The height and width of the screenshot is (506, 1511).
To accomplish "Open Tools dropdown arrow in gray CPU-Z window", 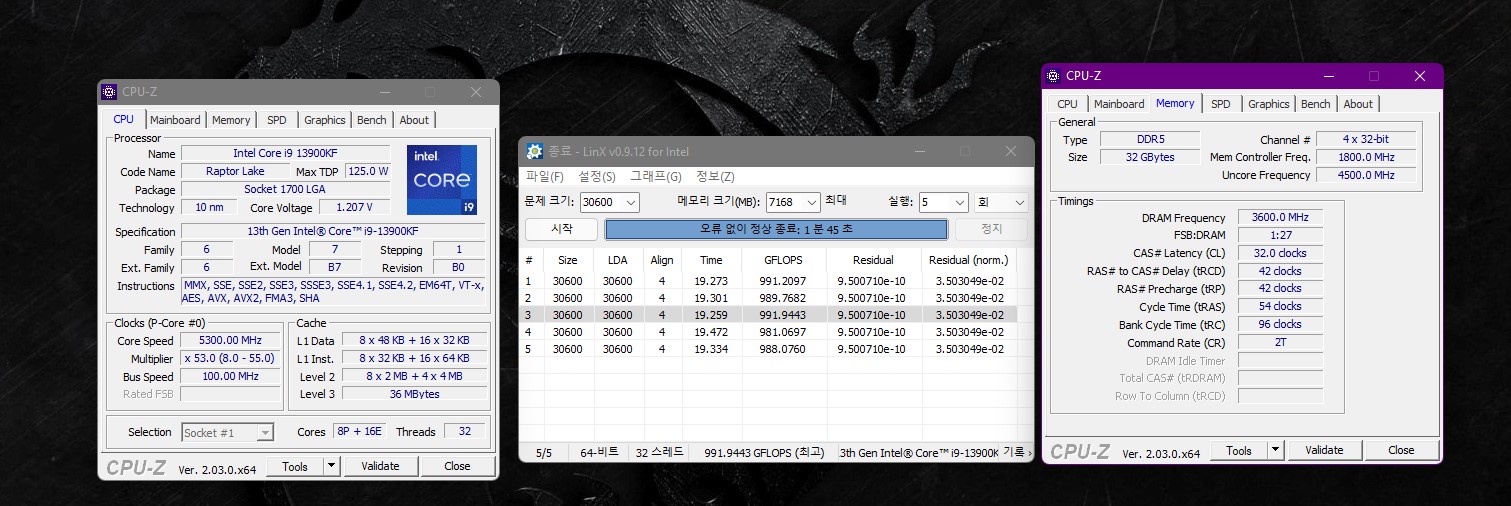I will click(x=332, y=466).
